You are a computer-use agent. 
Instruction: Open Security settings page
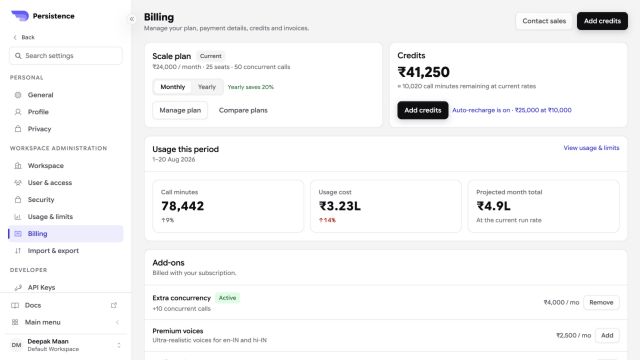(x=66, y=200)
